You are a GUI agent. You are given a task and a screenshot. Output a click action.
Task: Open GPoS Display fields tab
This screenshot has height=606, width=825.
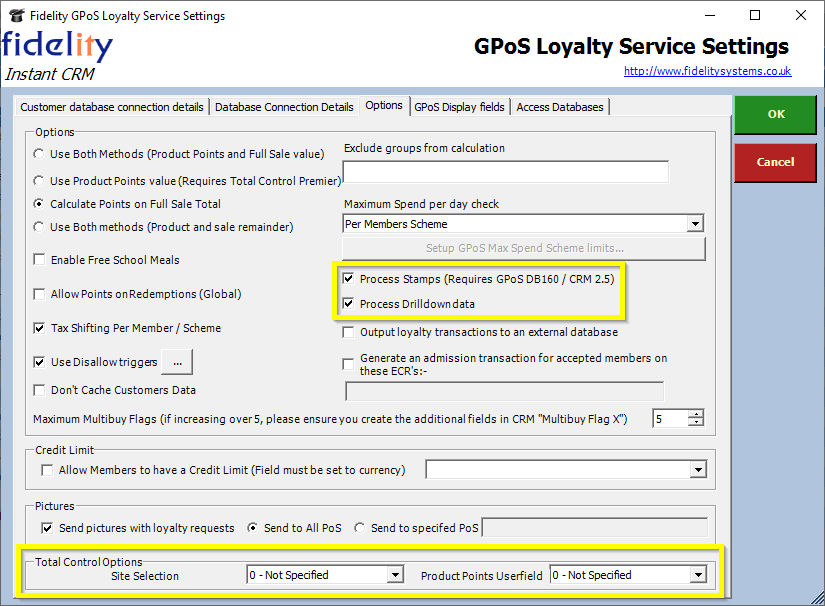(459, 107)
